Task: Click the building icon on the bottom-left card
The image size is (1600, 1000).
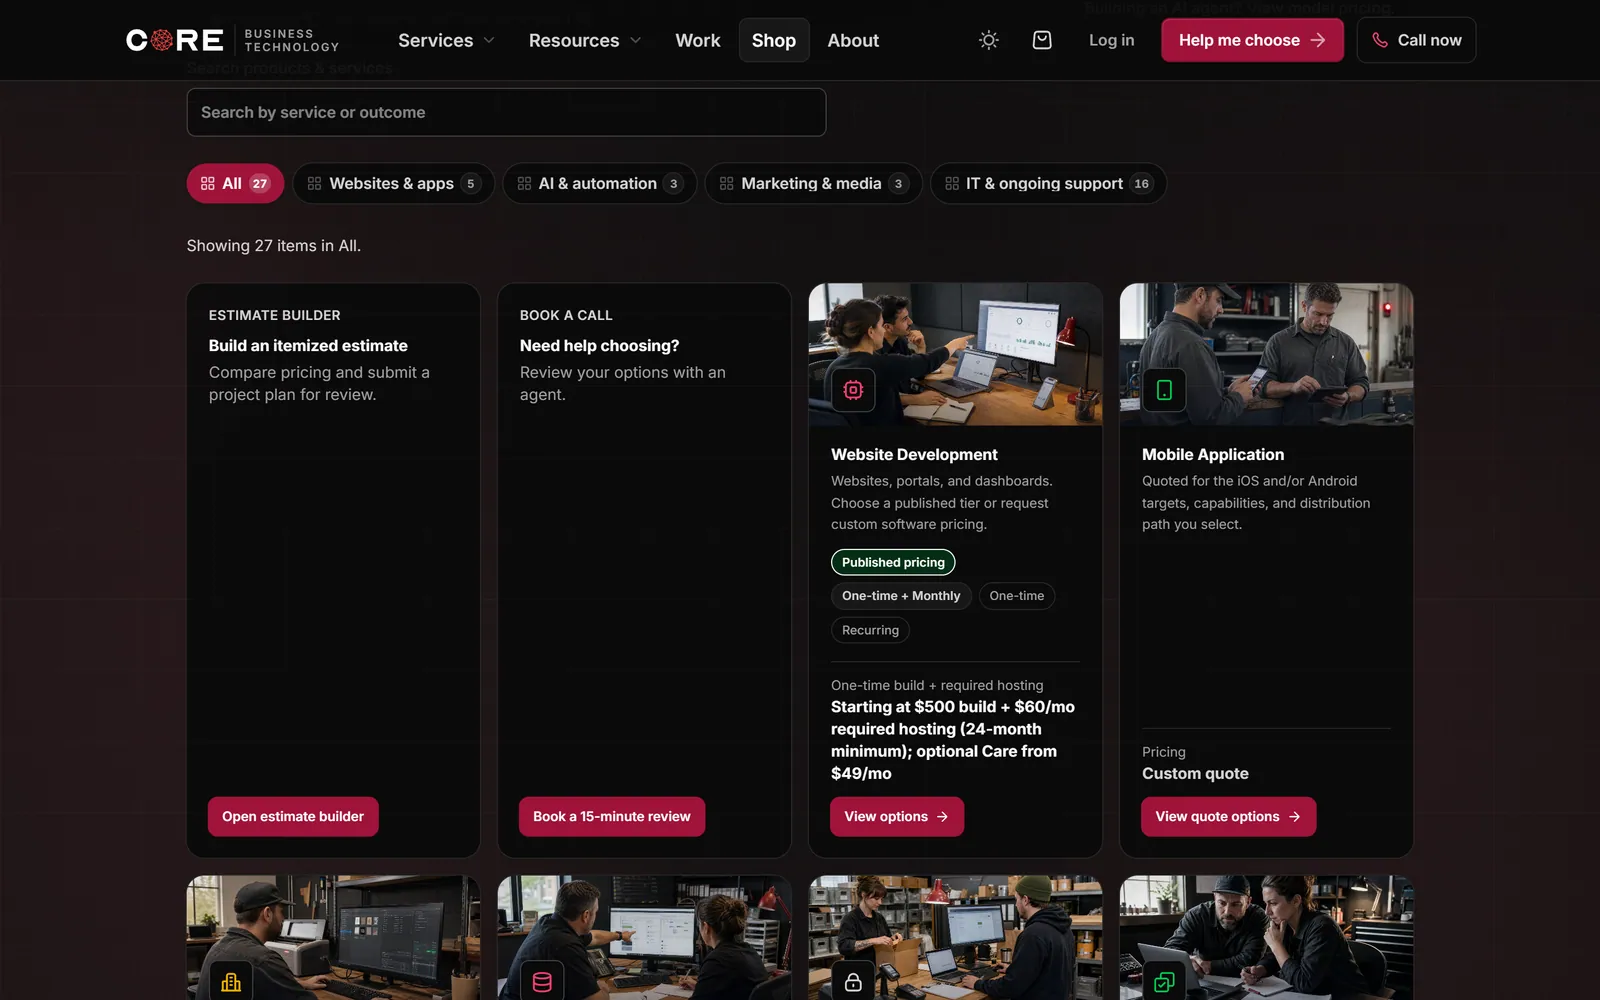Action: click(x=231, y=982)
